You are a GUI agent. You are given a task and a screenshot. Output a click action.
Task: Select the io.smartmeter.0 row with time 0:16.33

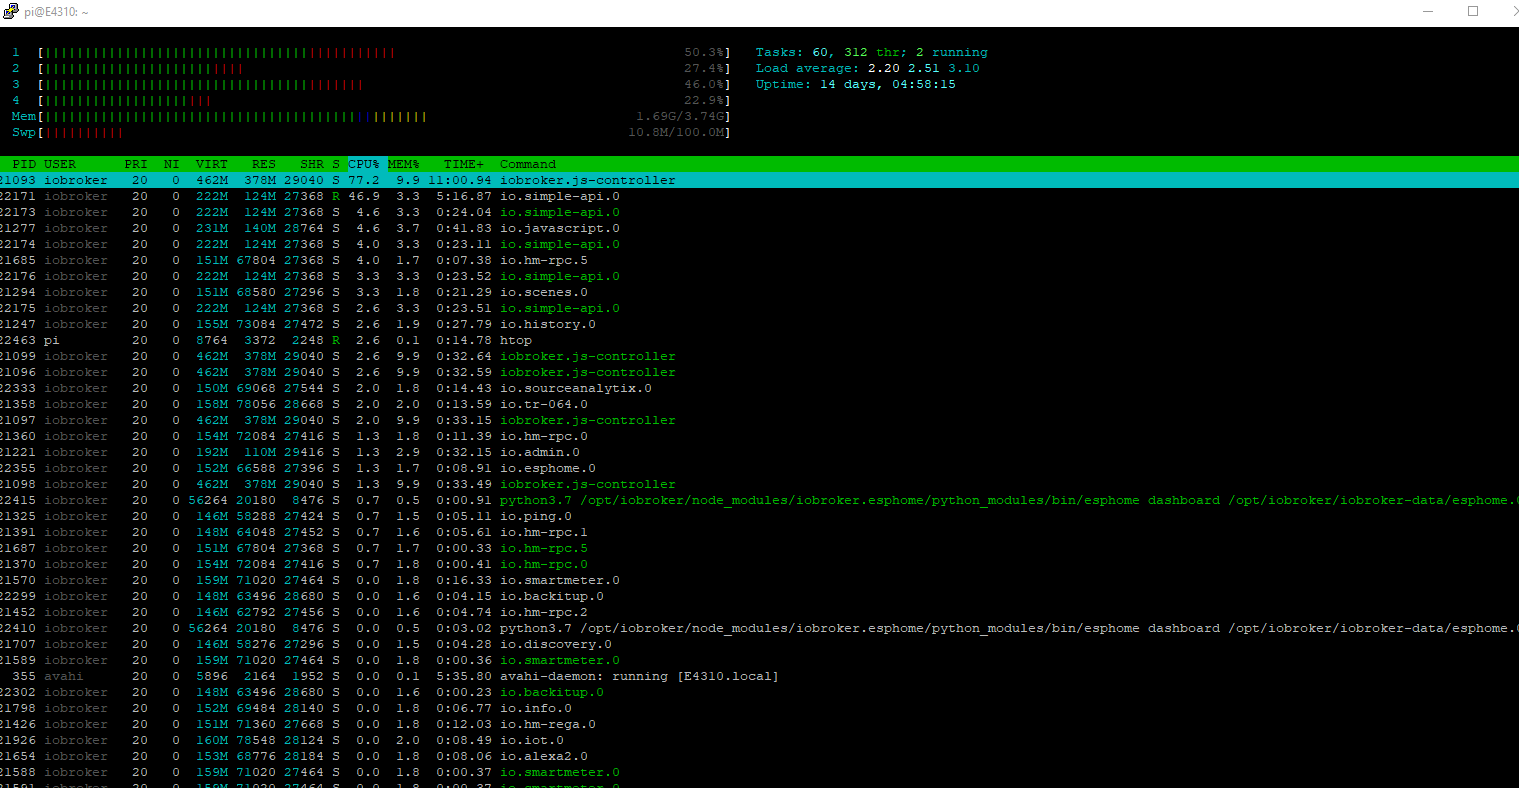pyautogui.click(x=759, y=580)
